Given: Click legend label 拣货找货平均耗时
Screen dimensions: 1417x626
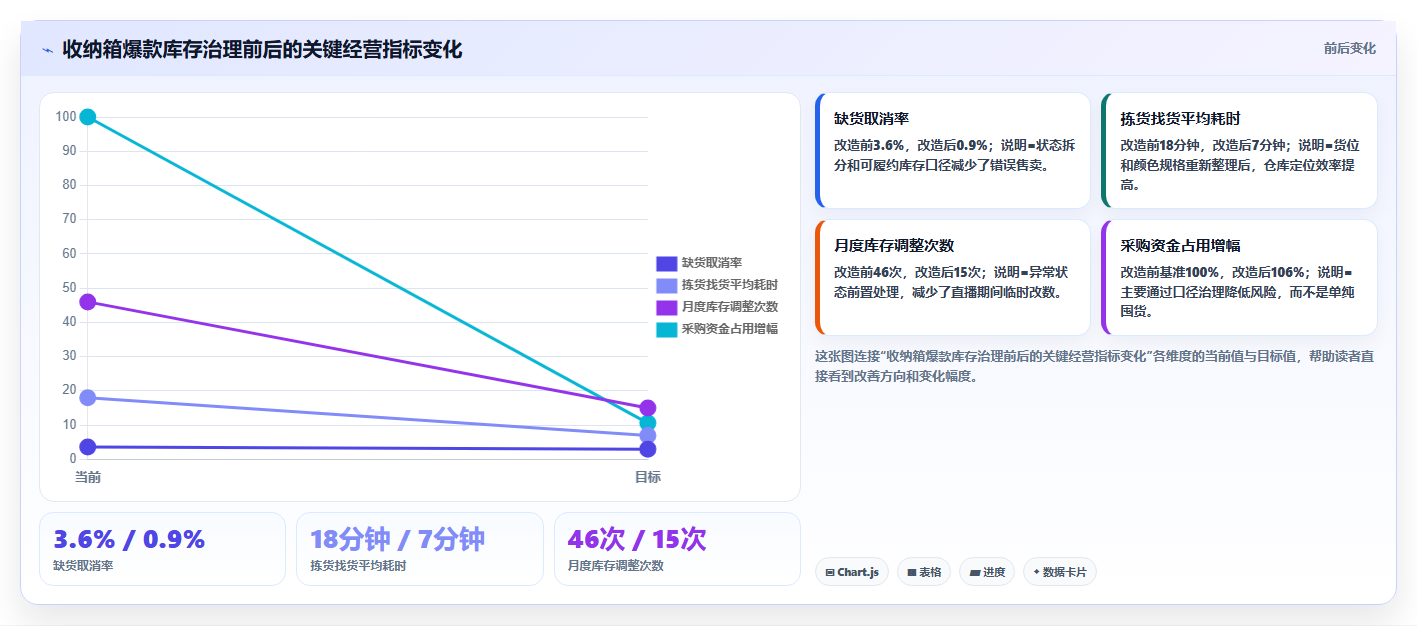Looking at the screenshot, I should coord(730,285).
